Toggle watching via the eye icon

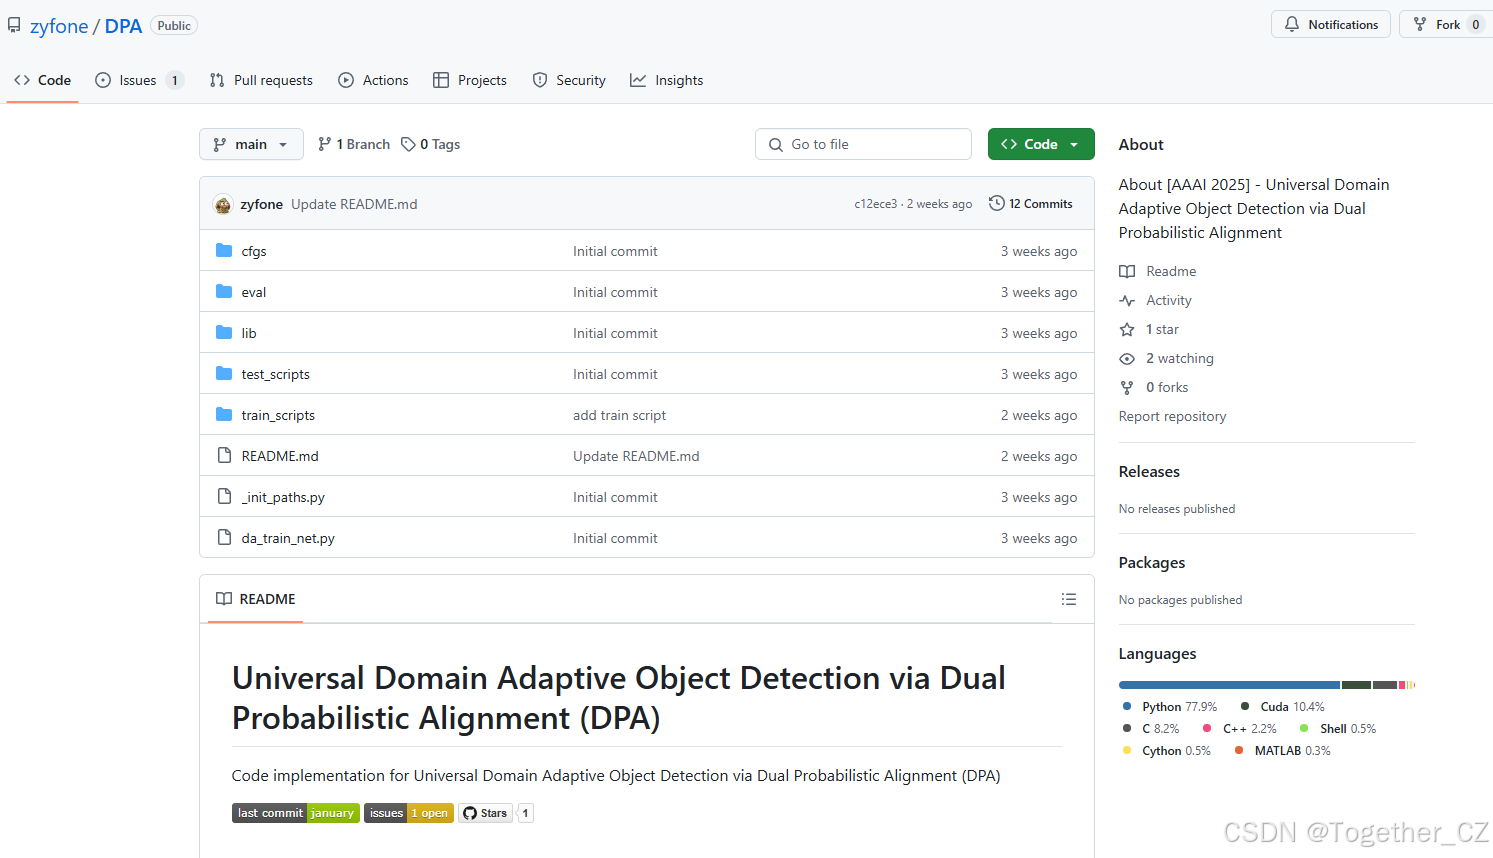[x=1127, y=357]
